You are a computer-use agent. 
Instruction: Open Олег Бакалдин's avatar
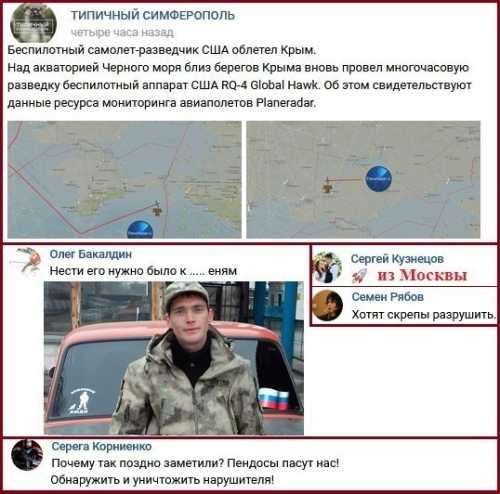click(26, 260)
